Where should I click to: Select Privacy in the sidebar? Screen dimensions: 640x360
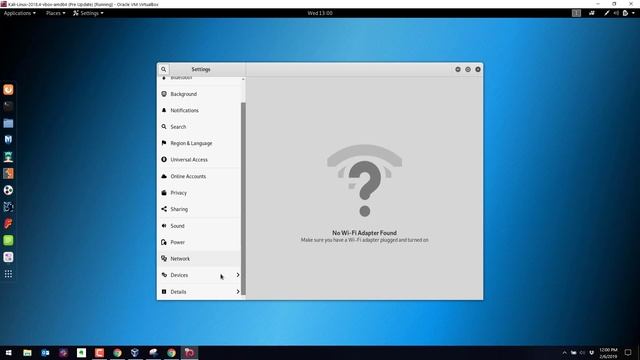click(x=199, y=193)
